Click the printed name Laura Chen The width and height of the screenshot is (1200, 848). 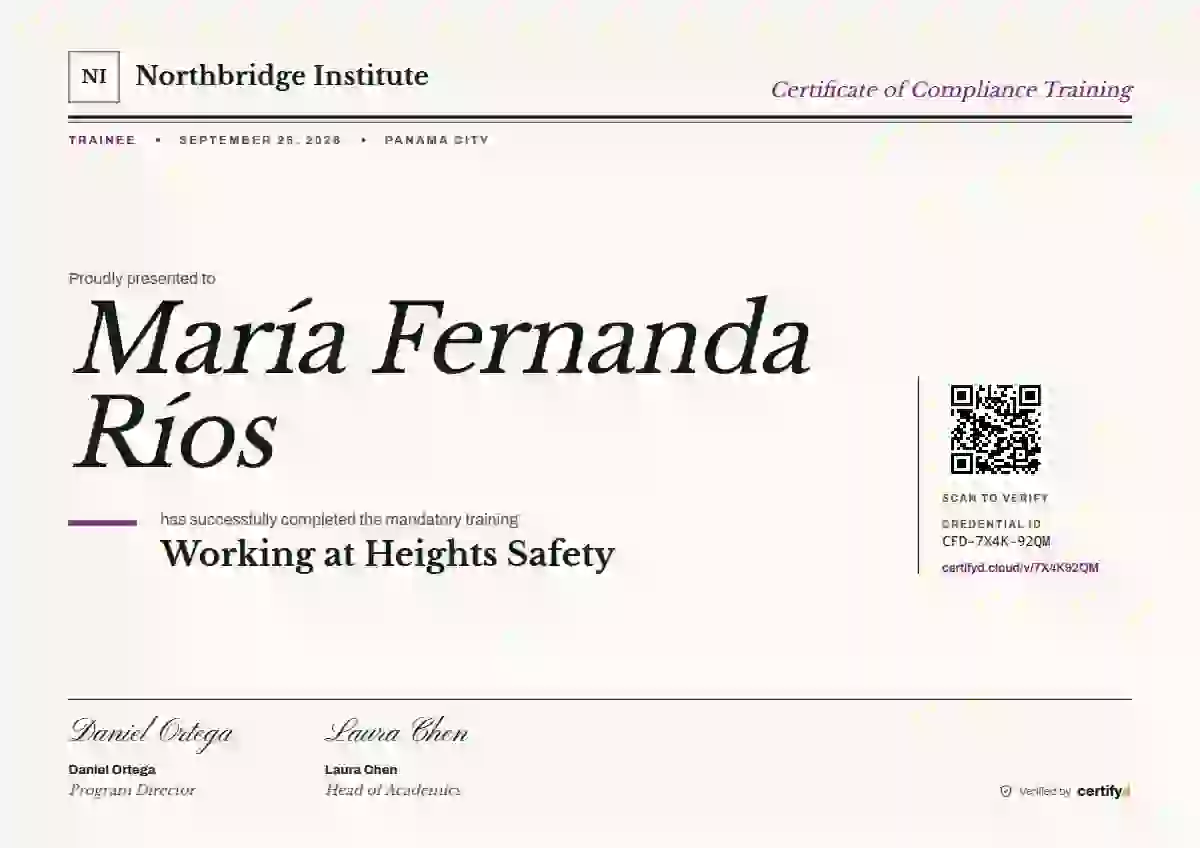click(361, 770)
